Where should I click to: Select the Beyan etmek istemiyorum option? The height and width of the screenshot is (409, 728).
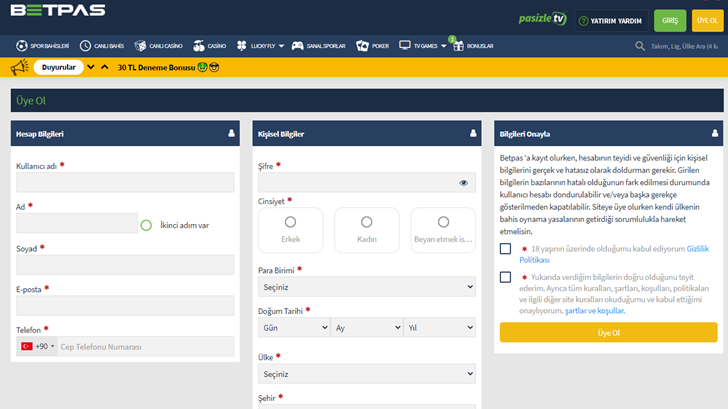(x=443, y=230)
